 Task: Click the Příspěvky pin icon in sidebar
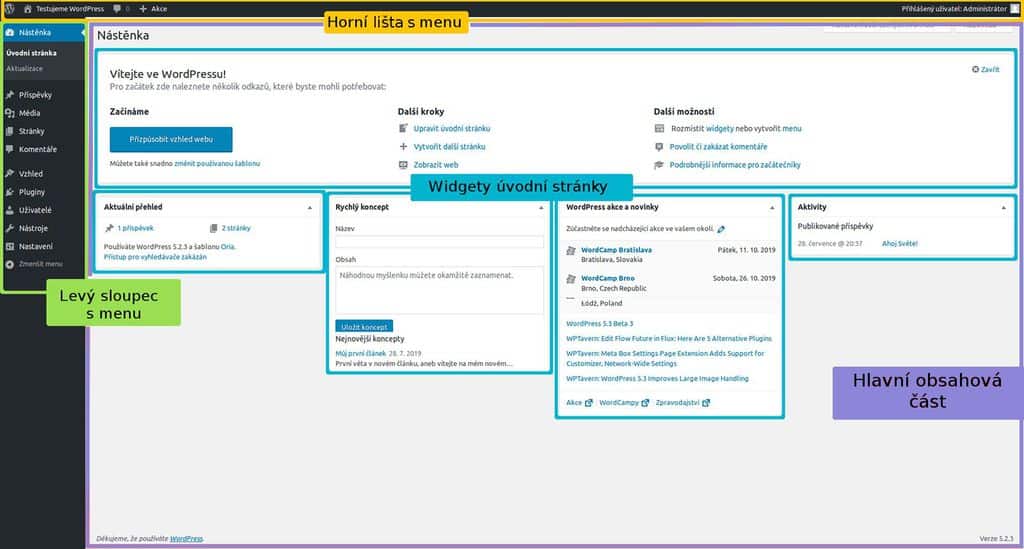click(10, 95)
